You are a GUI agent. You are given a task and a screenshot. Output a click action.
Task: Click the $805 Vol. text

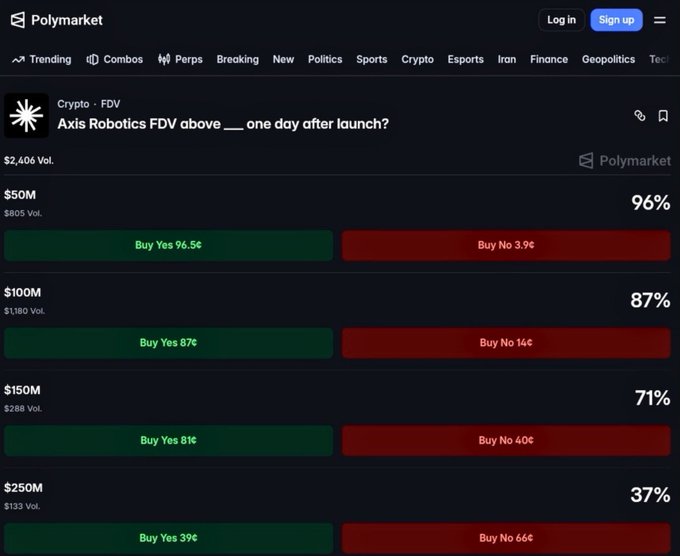tap(23, 213)
